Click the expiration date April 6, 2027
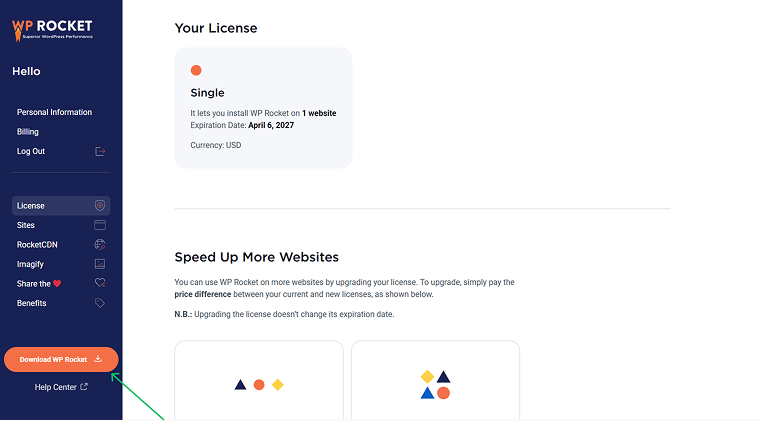Viewport: 760px width, 421px height. [x=271, y=125]
